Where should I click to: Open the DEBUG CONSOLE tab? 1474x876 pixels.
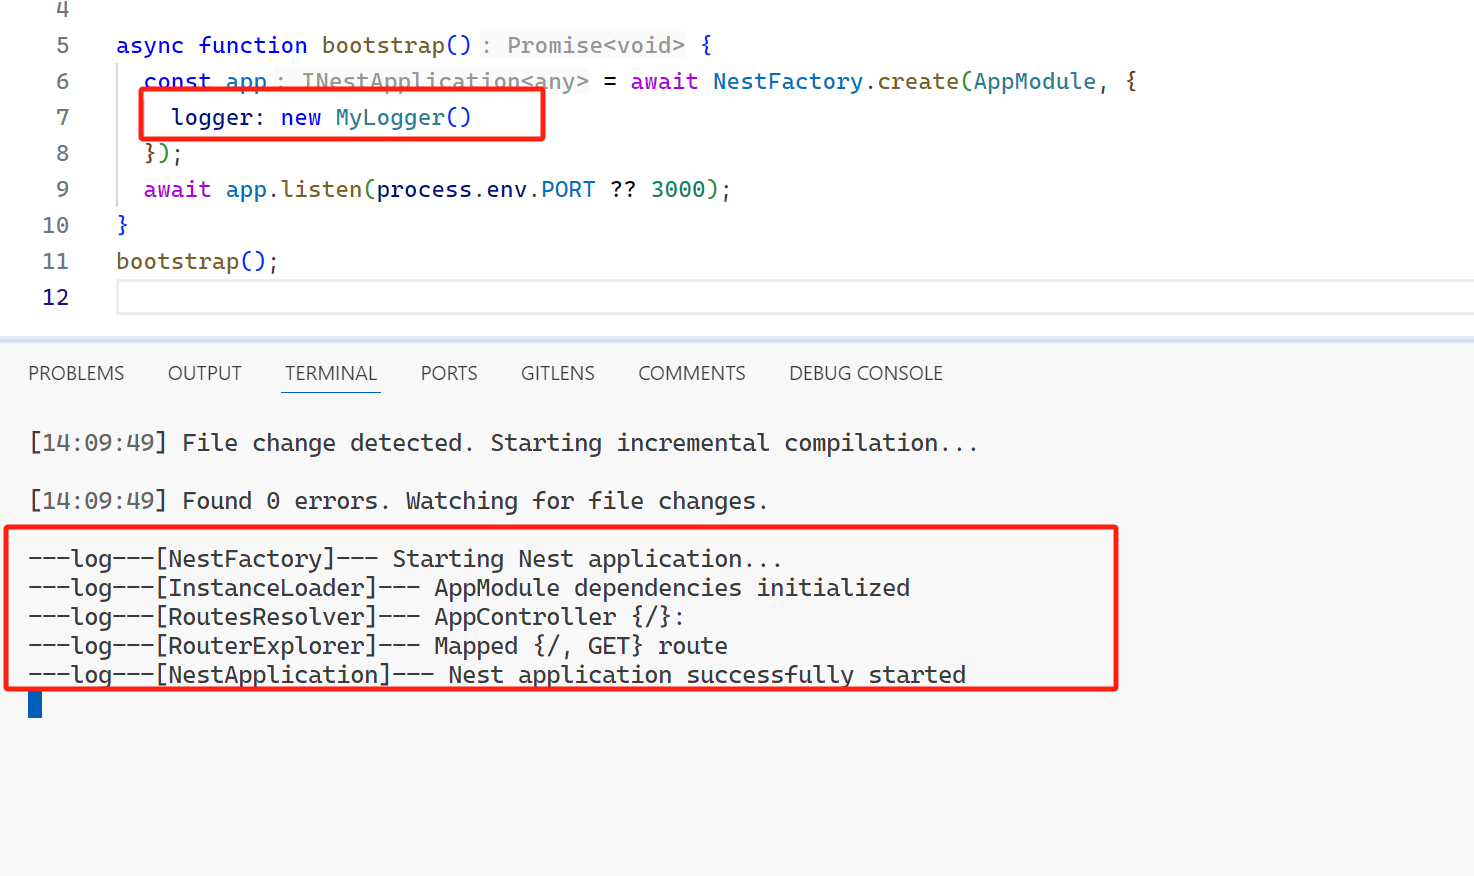(x=865, y=373)
